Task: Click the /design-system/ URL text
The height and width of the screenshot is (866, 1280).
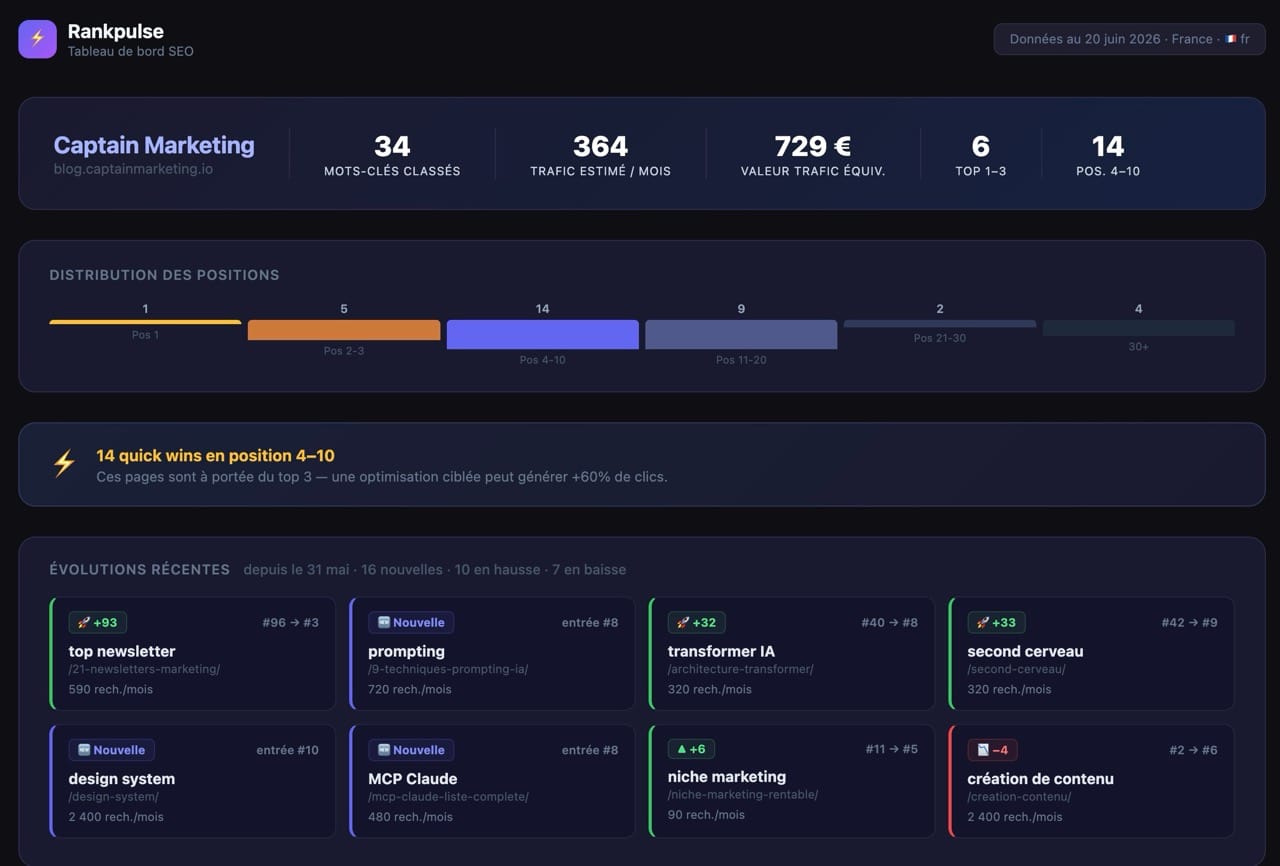Action: pyautogui.click(x=114, y=797)
